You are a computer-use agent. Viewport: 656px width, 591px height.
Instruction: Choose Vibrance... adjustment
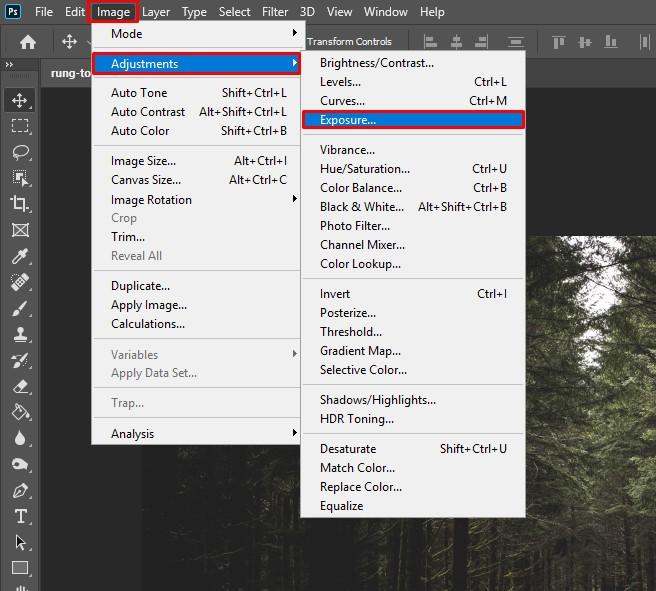point(413,150)
